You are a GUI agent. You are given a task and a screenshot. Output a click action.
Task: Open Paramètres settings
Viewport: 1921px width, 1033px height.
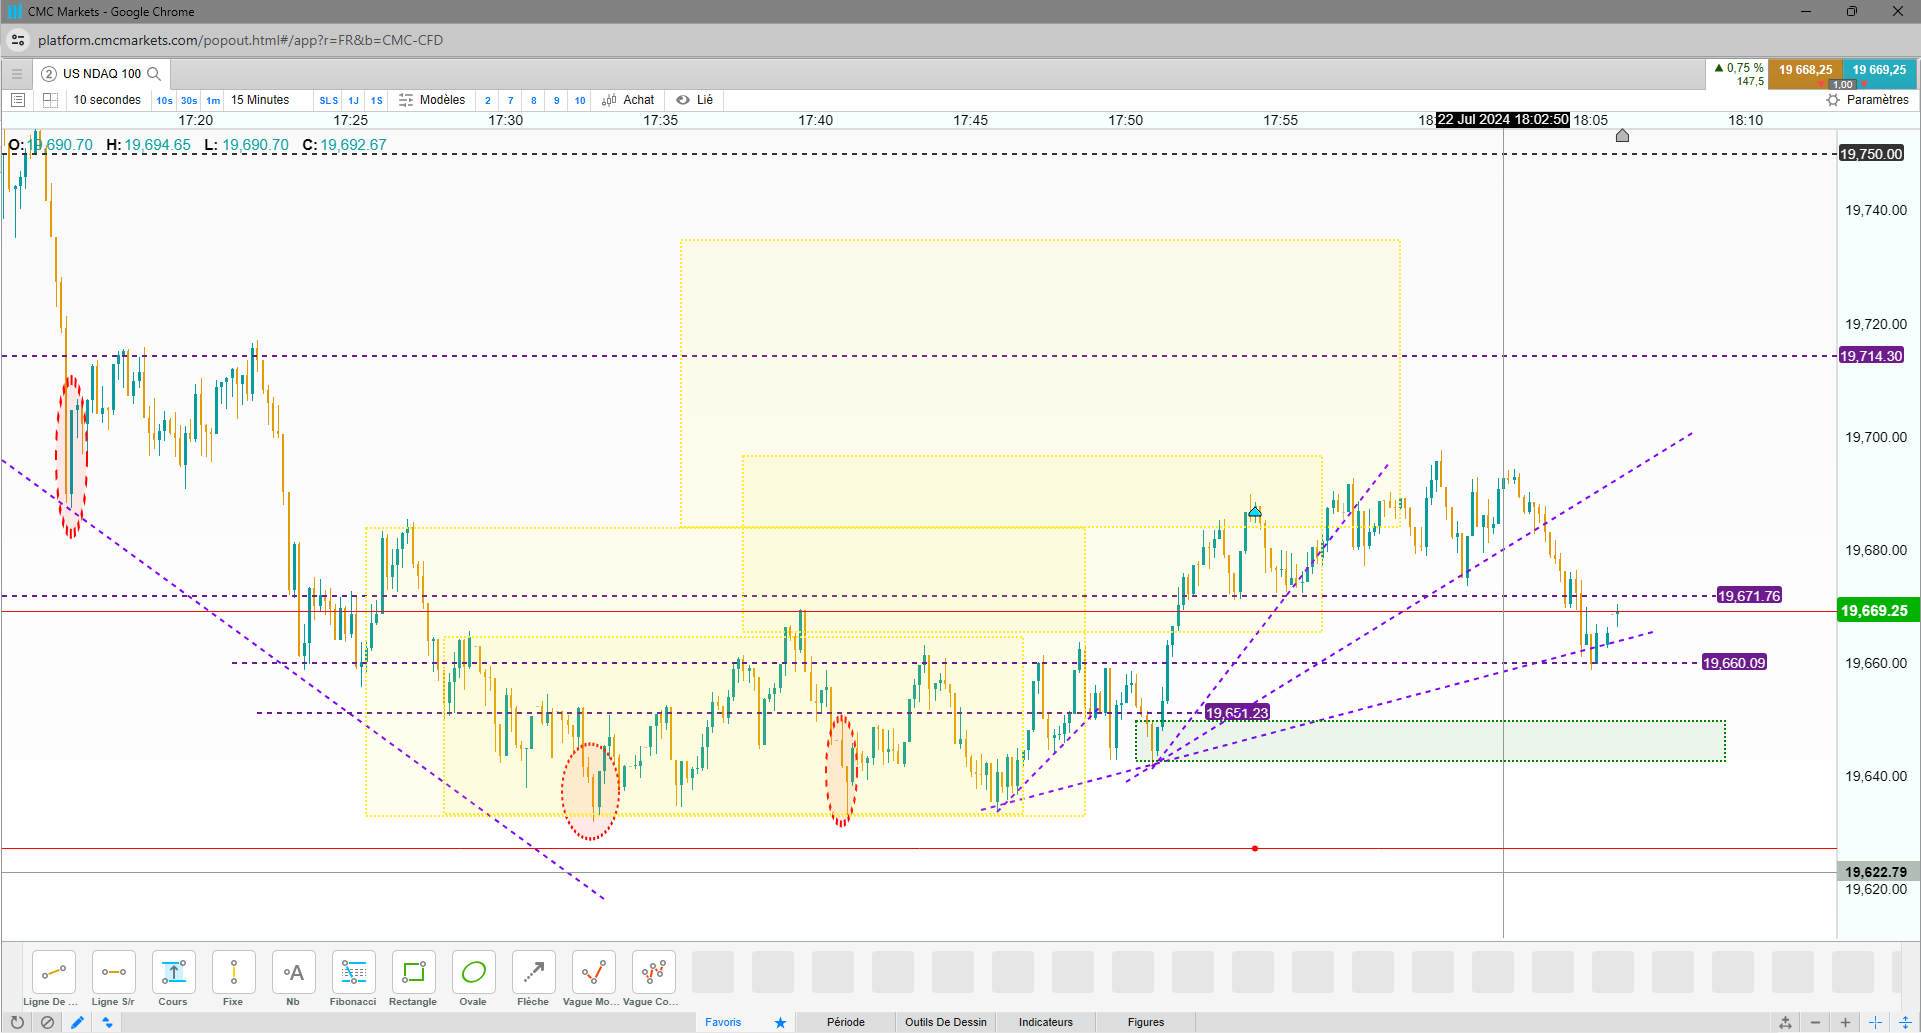click(x=1867, y=100)
